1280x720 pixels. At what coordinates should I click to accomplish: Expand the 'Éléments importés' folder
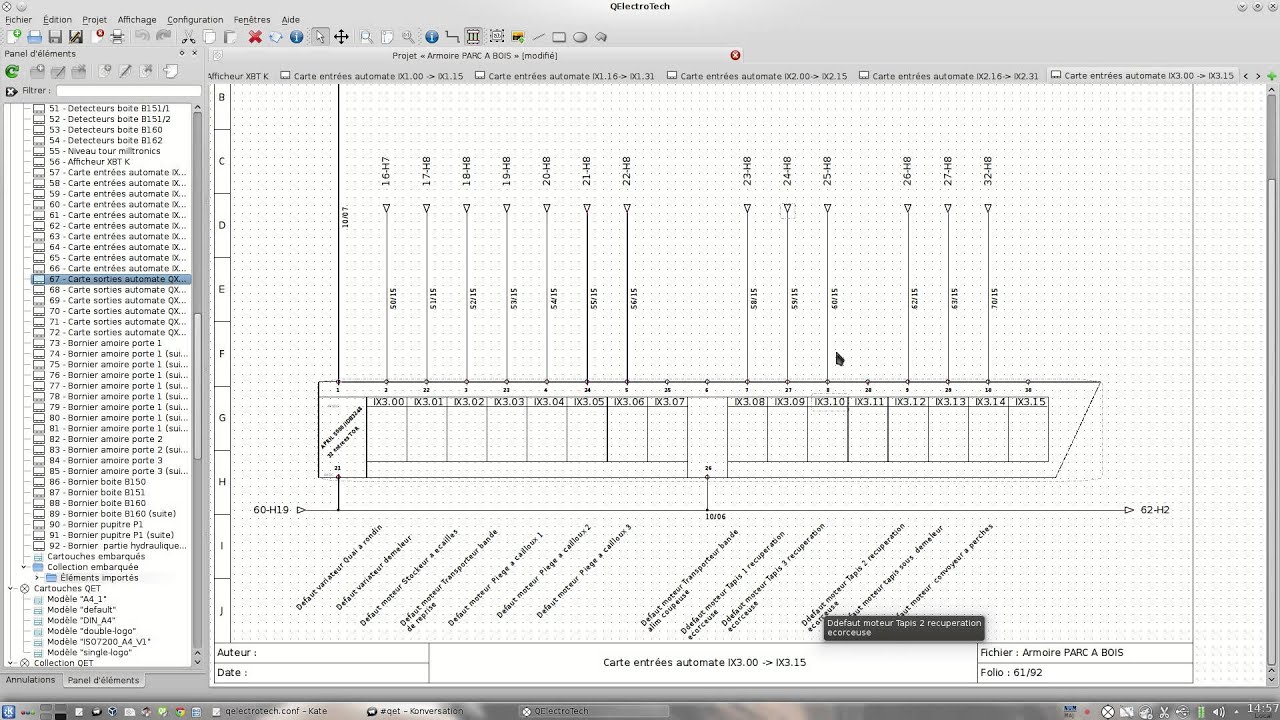pyautogui.click(x=37, y=577)
